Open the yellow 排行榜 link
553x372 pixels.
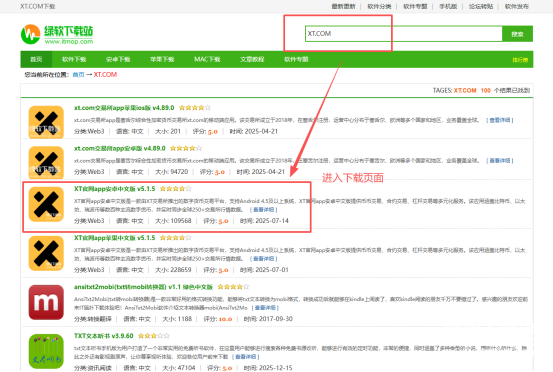[520, 60]
